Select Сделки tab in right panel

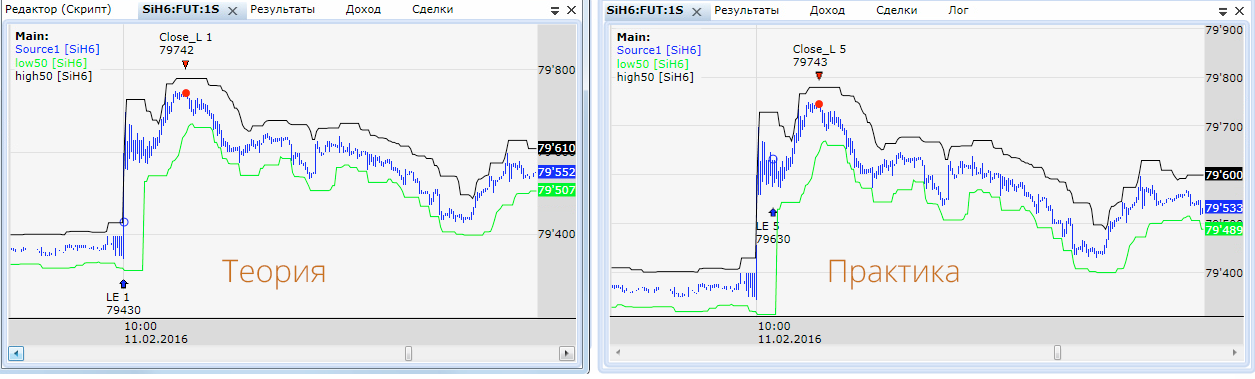pos(896,9)
